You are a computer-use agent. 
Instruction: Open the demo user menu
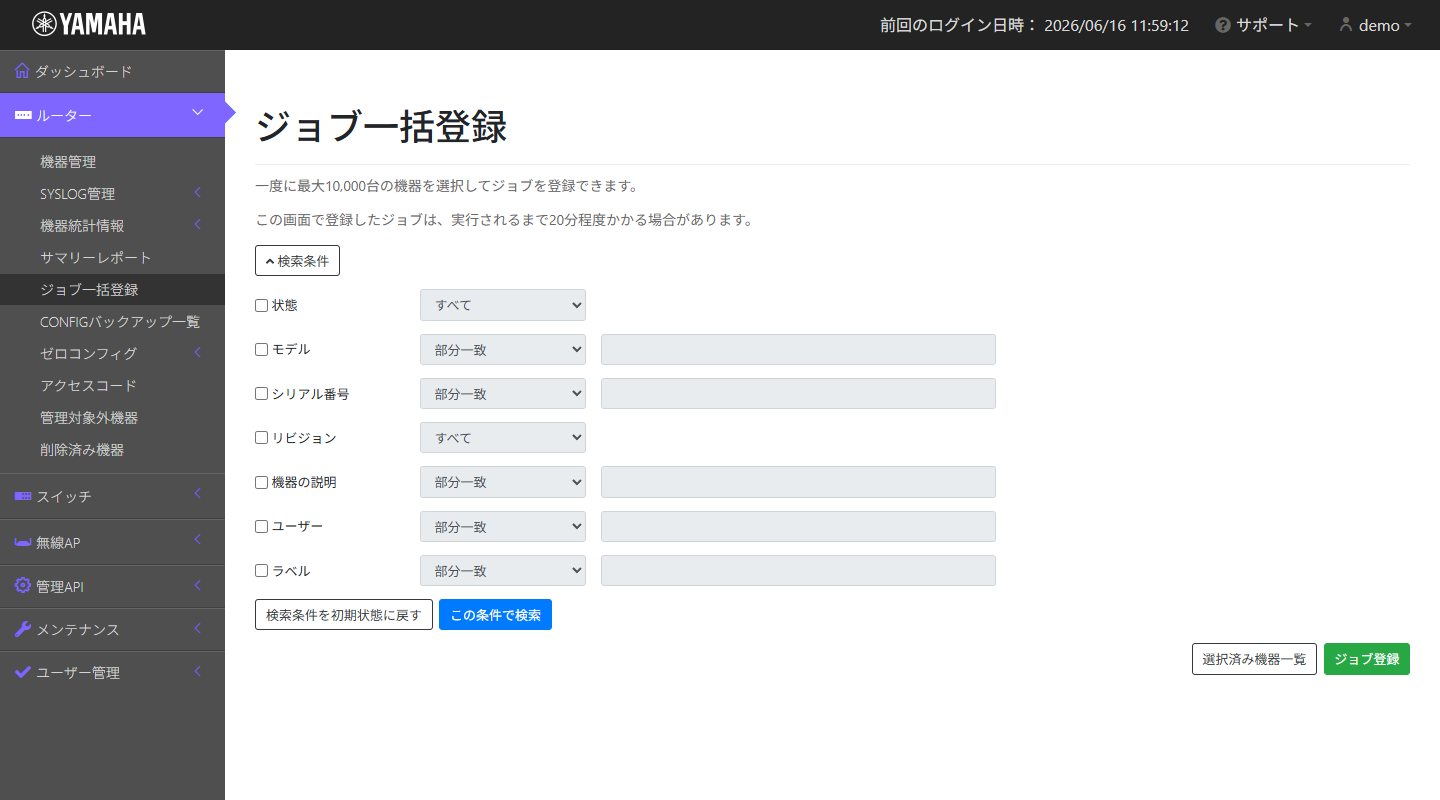pos(1376,25)
